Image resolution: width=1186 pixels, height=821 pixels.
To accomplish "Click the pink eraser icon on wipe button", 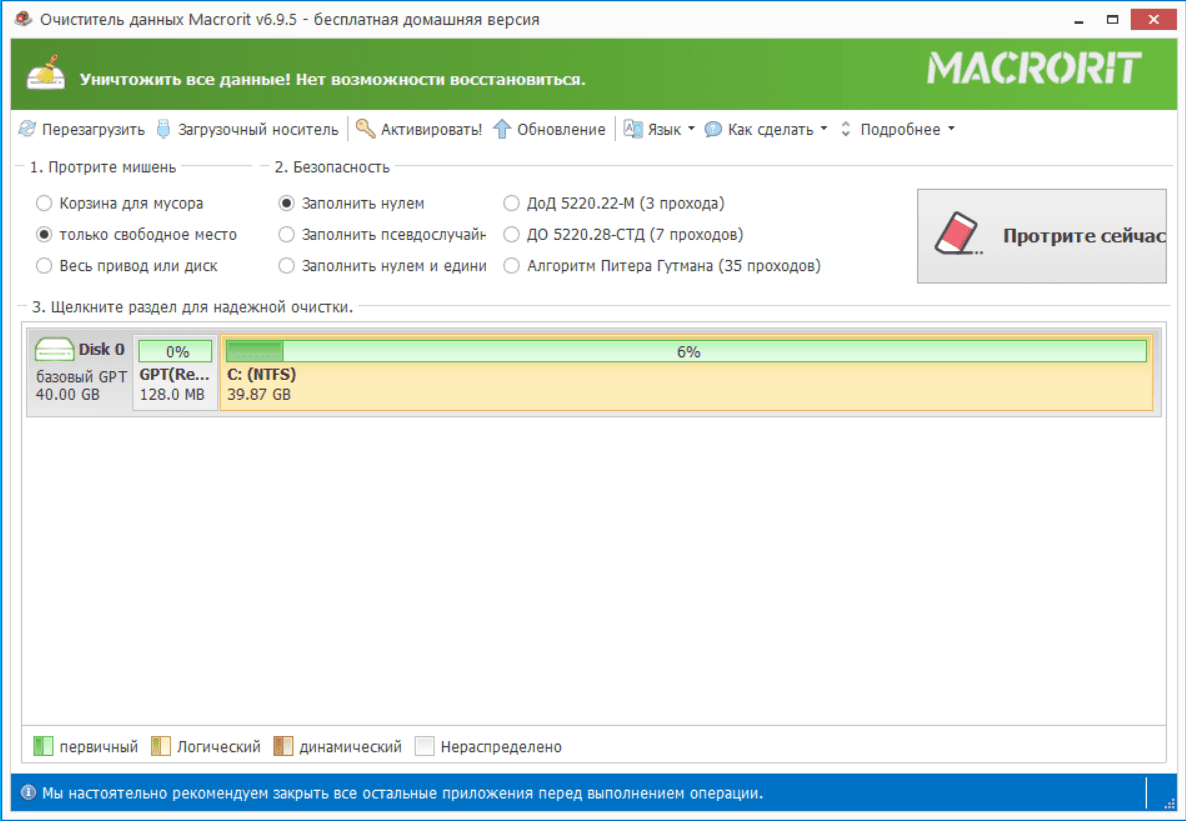I will pyautogui.click(x=956, y=233).
